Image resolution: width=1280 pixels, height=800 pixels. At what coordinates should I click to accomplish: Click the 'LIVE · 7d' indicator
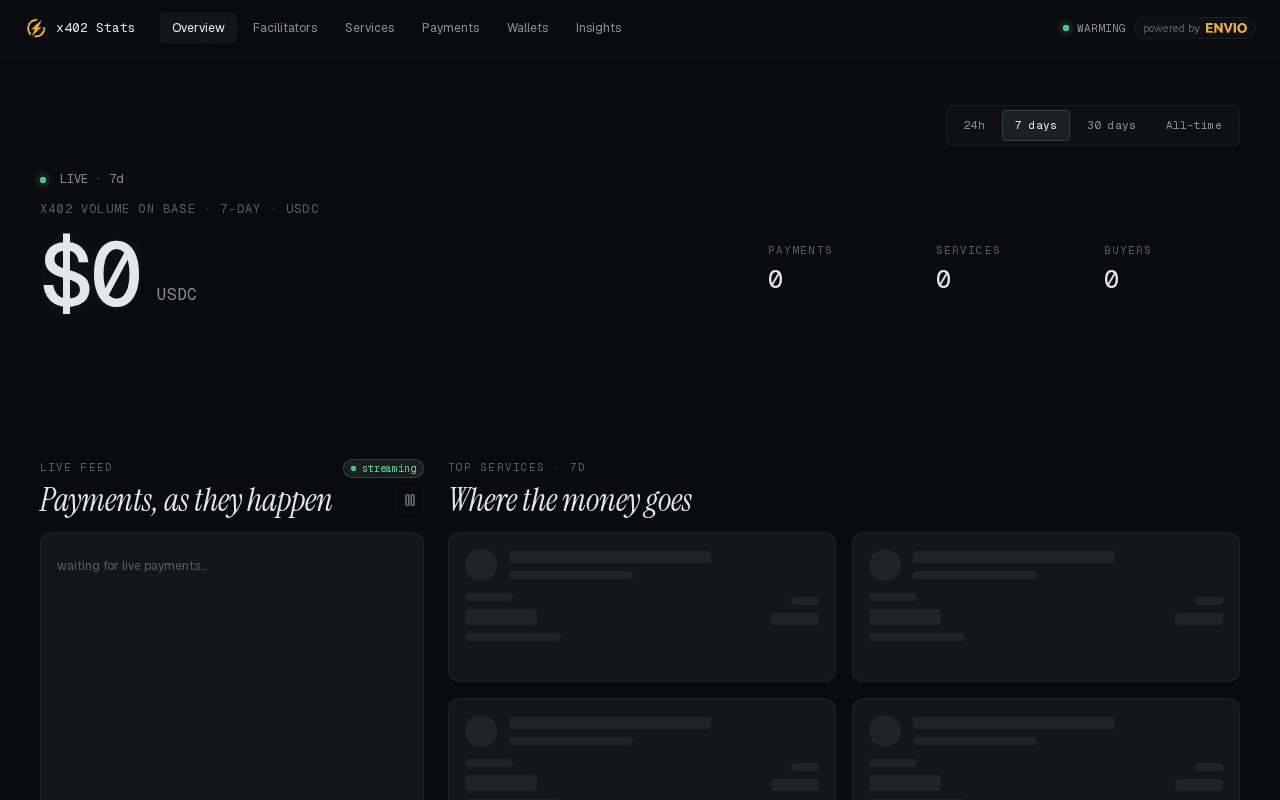tap(82, 179)
